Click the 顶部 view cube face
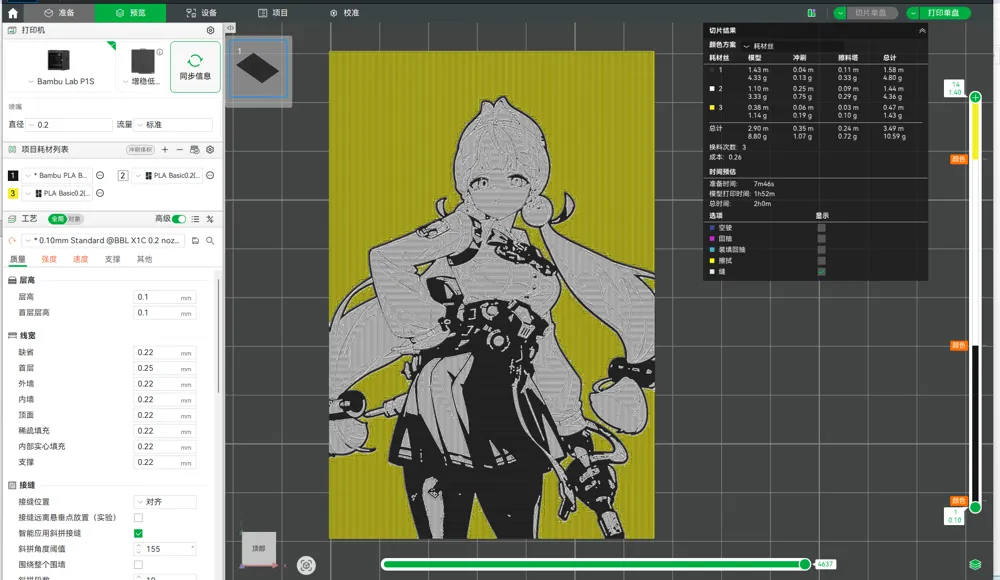 pyautogui.click(x=258, y=547)
